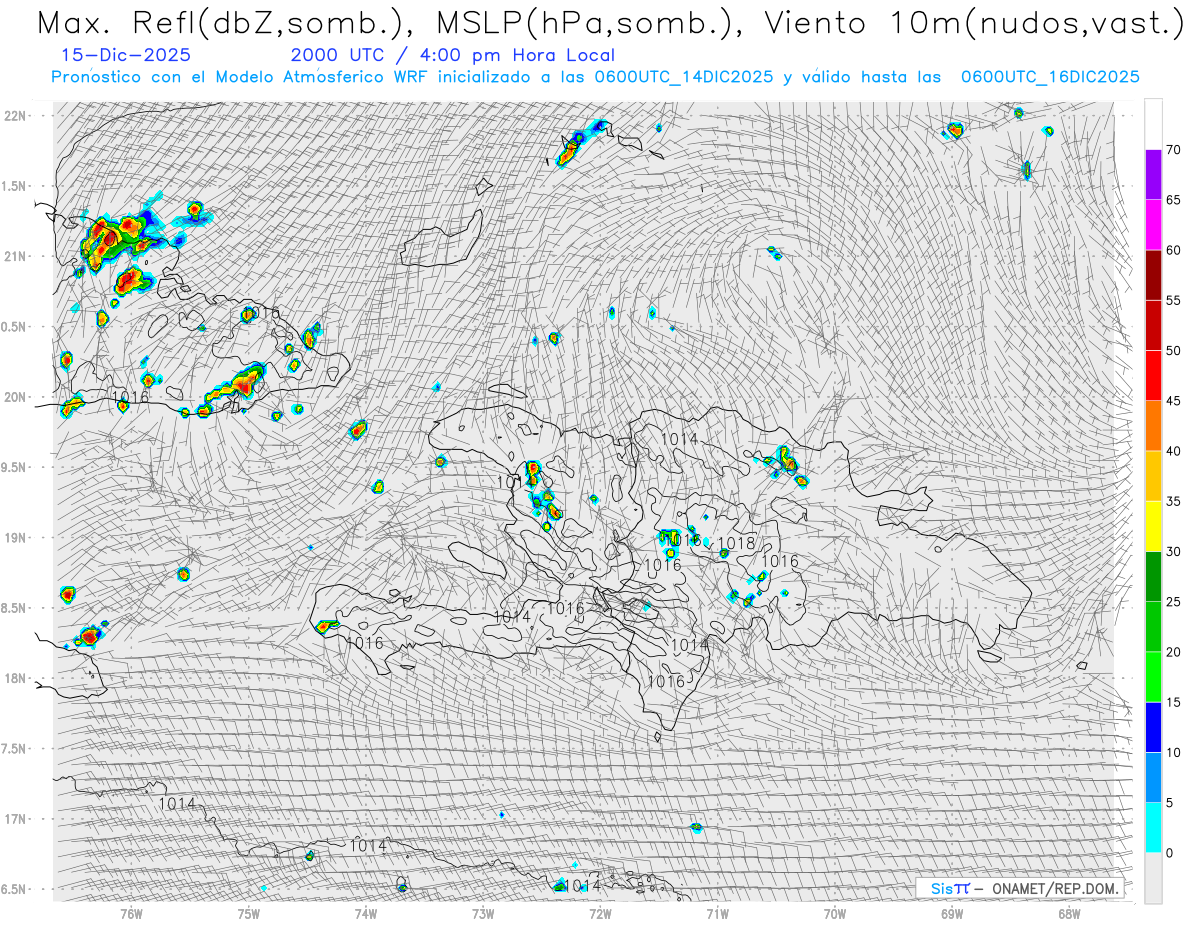Click the colorbar value label '15'
Screen dimensions: 1200x927
tap(1173, 702)
